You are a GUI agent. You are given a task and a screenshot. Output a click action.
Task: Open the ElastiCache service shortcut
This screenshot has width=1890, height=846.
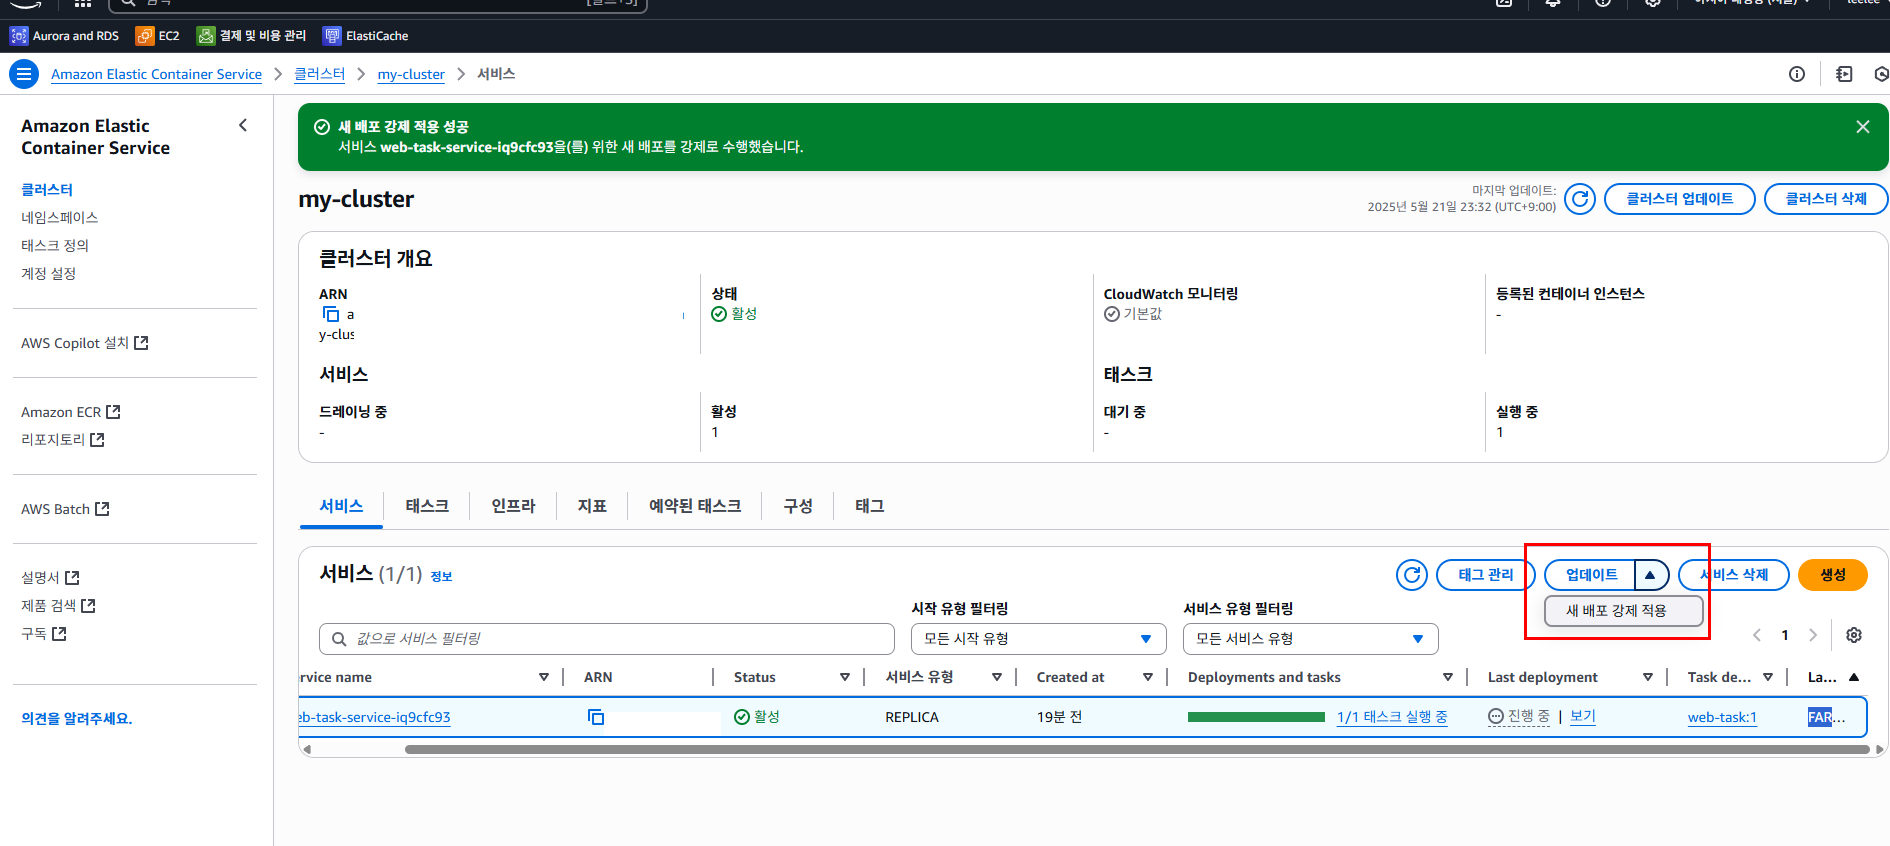pos(366,36)
